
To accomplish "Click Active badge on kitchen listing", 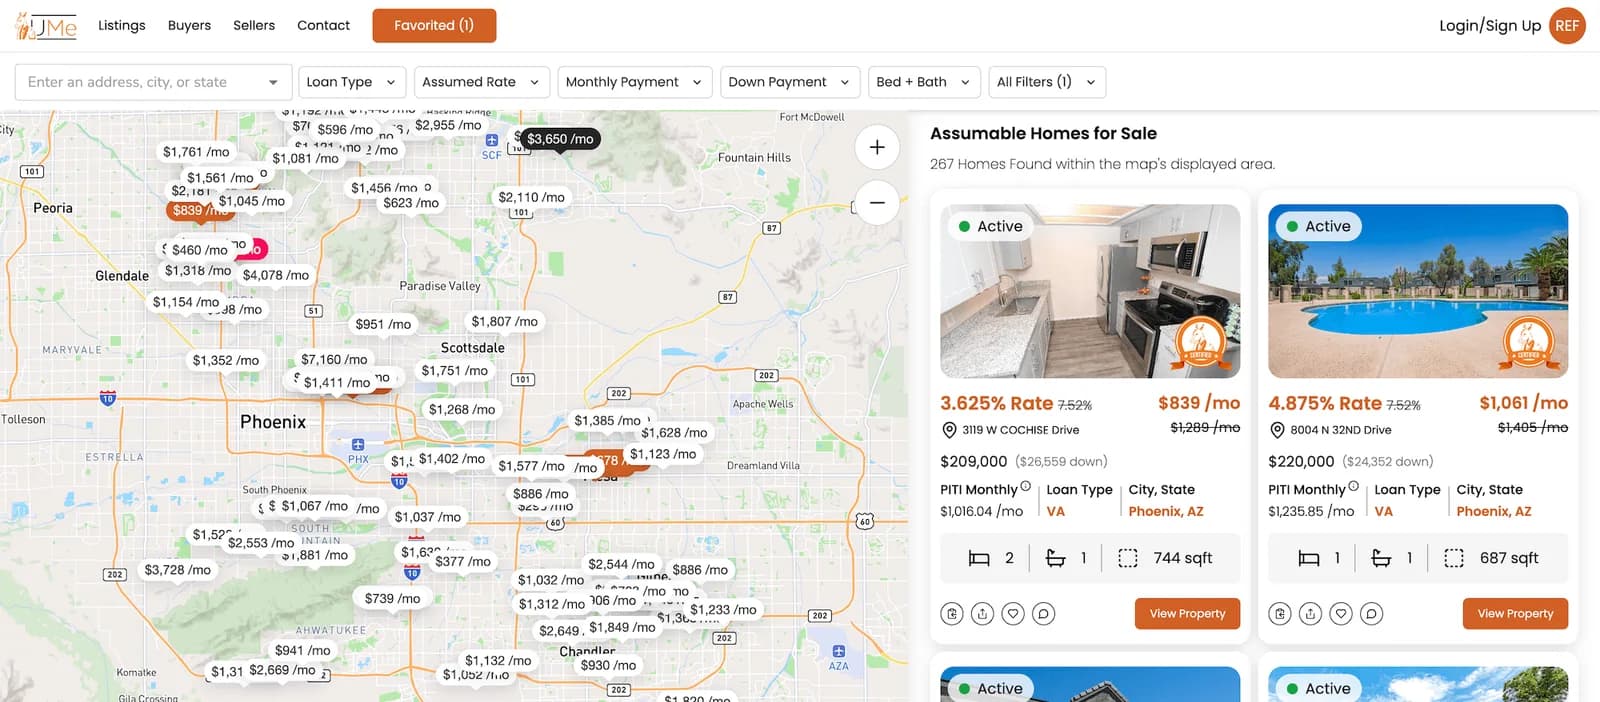I will (991, 226).
